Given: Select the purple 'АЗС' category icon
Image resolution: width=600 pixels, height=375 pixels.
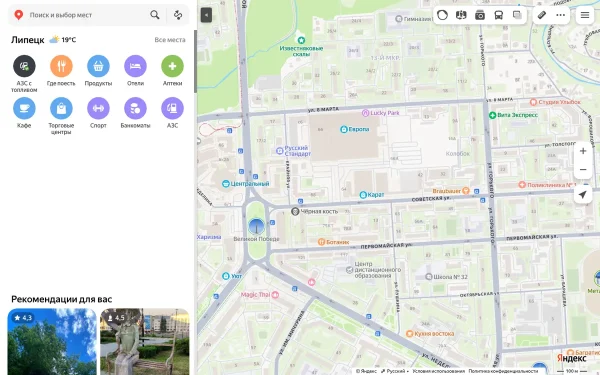Looking at the screenshot, I should pos(173,108).
